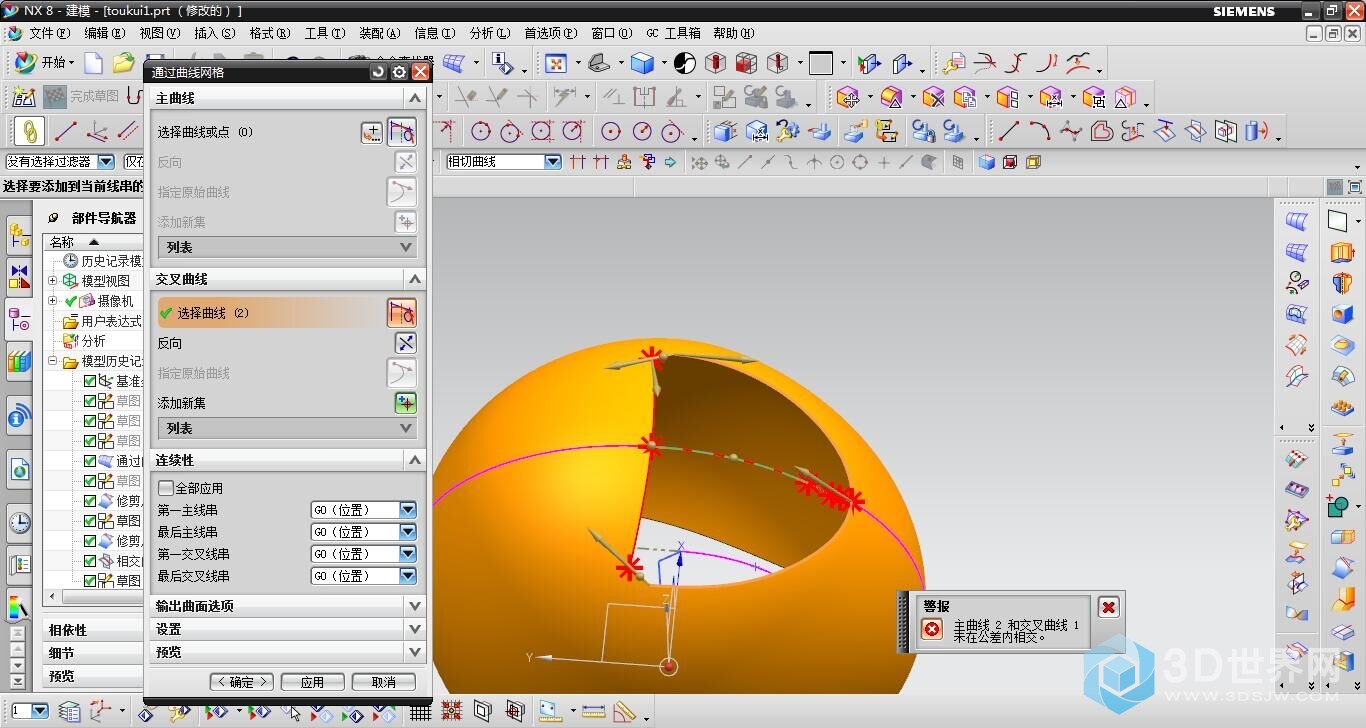Click the cross curve selection icon

coord(402,313)
